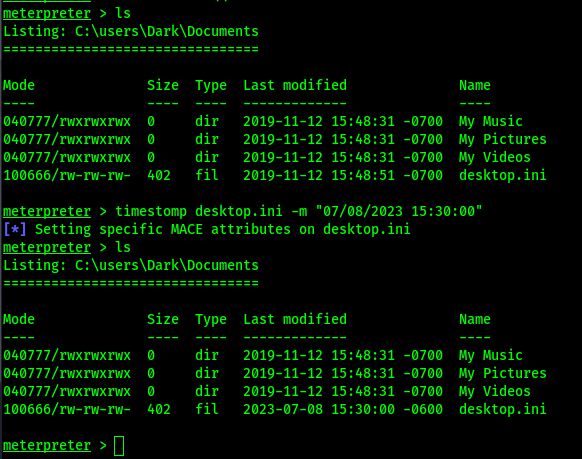Click My Videos in the first listing
Viewport: 582px width, 459px height.
click(495, 157)
